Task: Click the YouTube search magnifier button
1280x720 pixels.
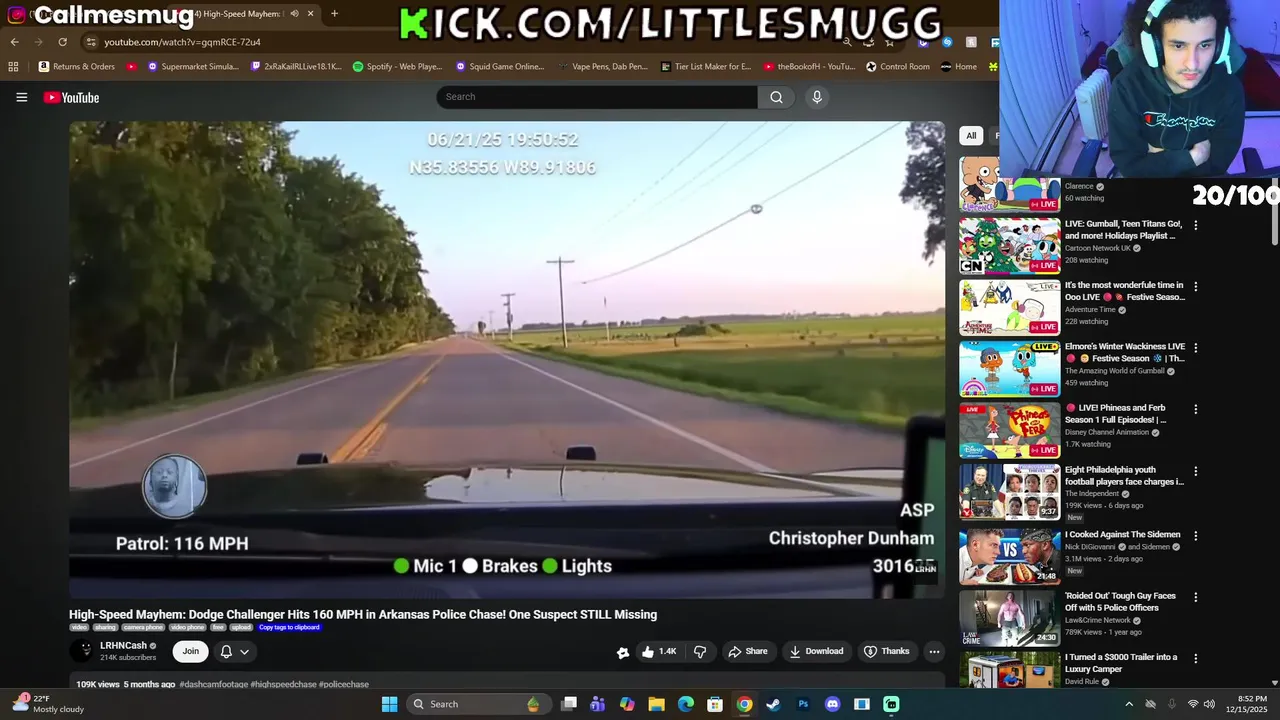Action: coord(776,97)
